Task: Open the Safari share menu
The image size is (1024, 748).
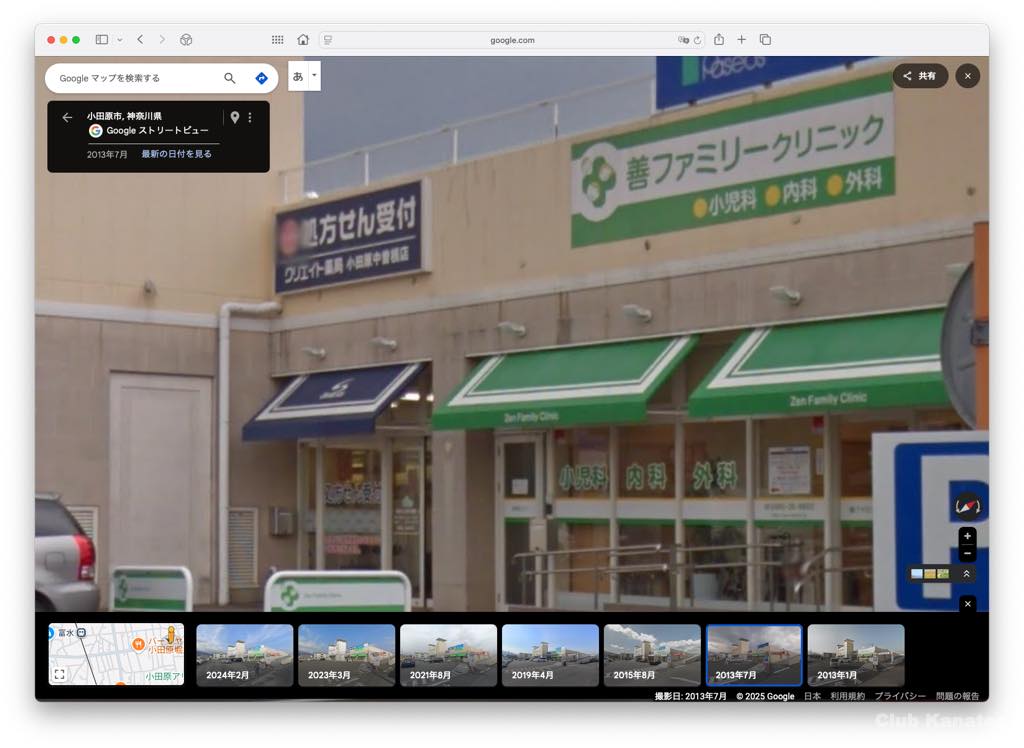Action: pos(719,40)
